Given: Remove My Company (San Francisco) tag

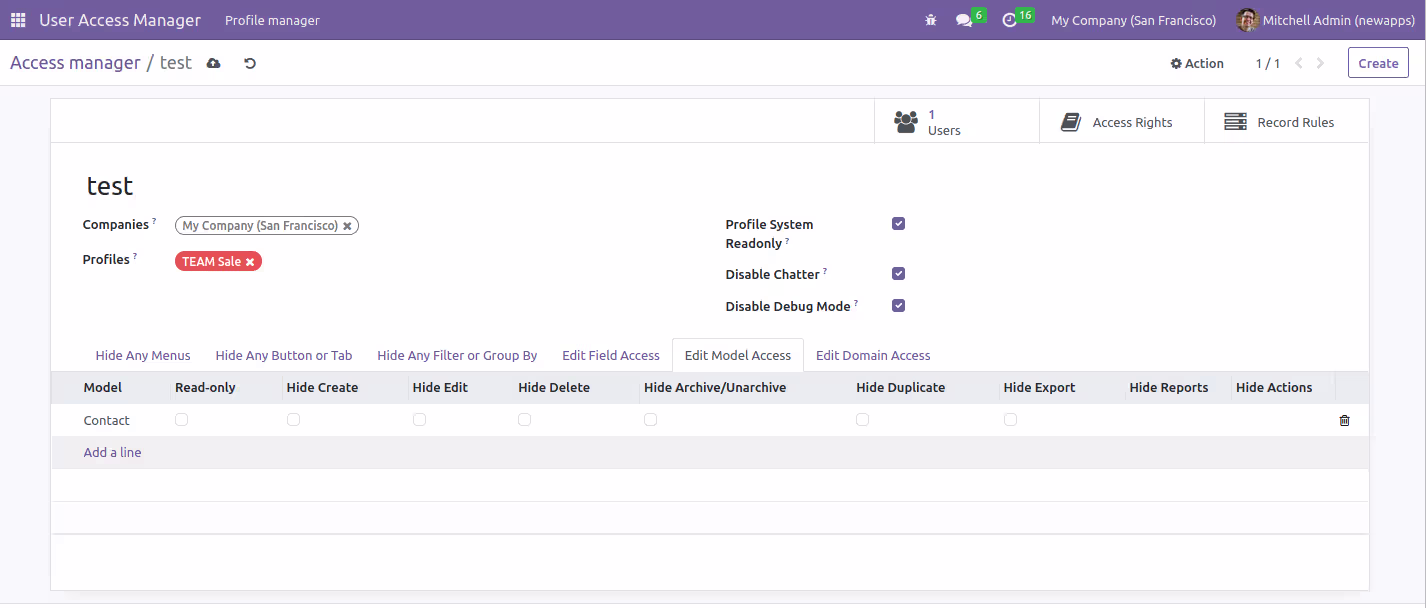Looking at the screenshot, I should point(347,226).
